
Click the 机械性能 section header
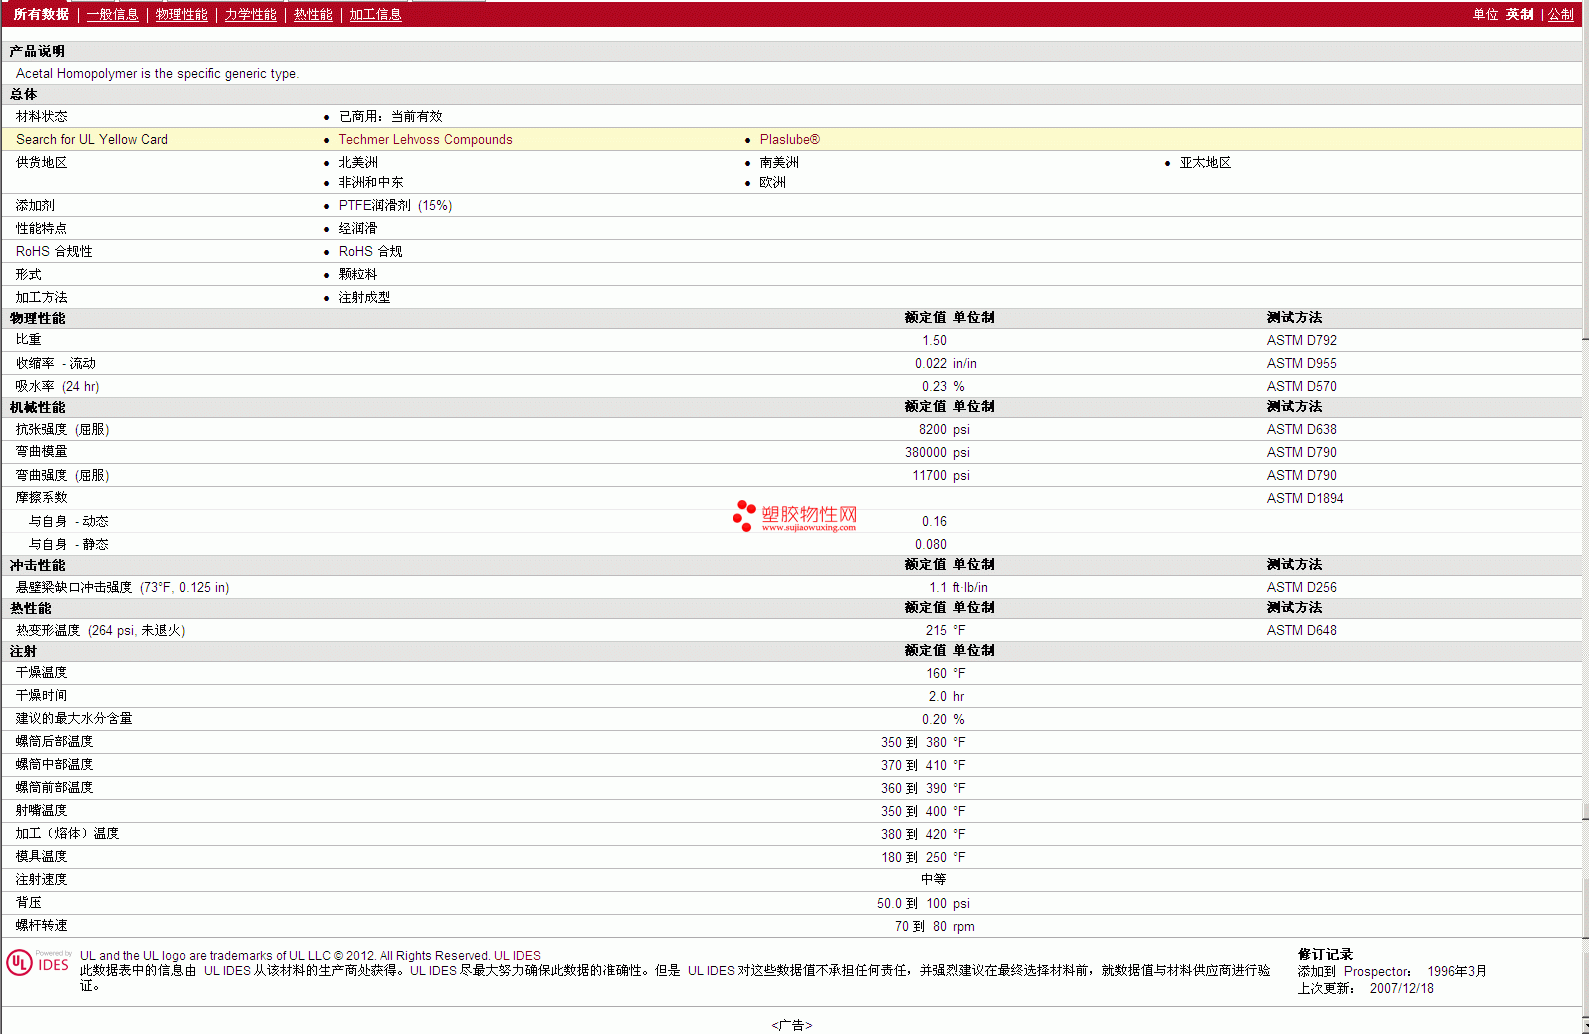coord(37,408)
